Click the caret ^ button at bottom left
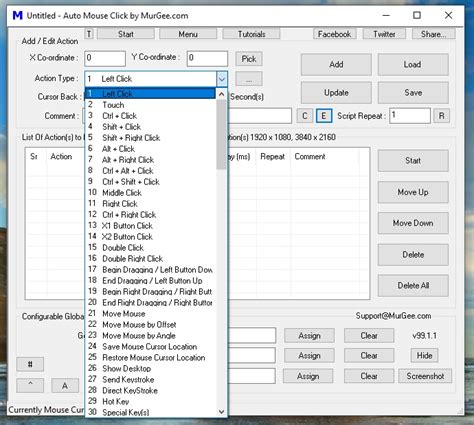 pos(30,385)
